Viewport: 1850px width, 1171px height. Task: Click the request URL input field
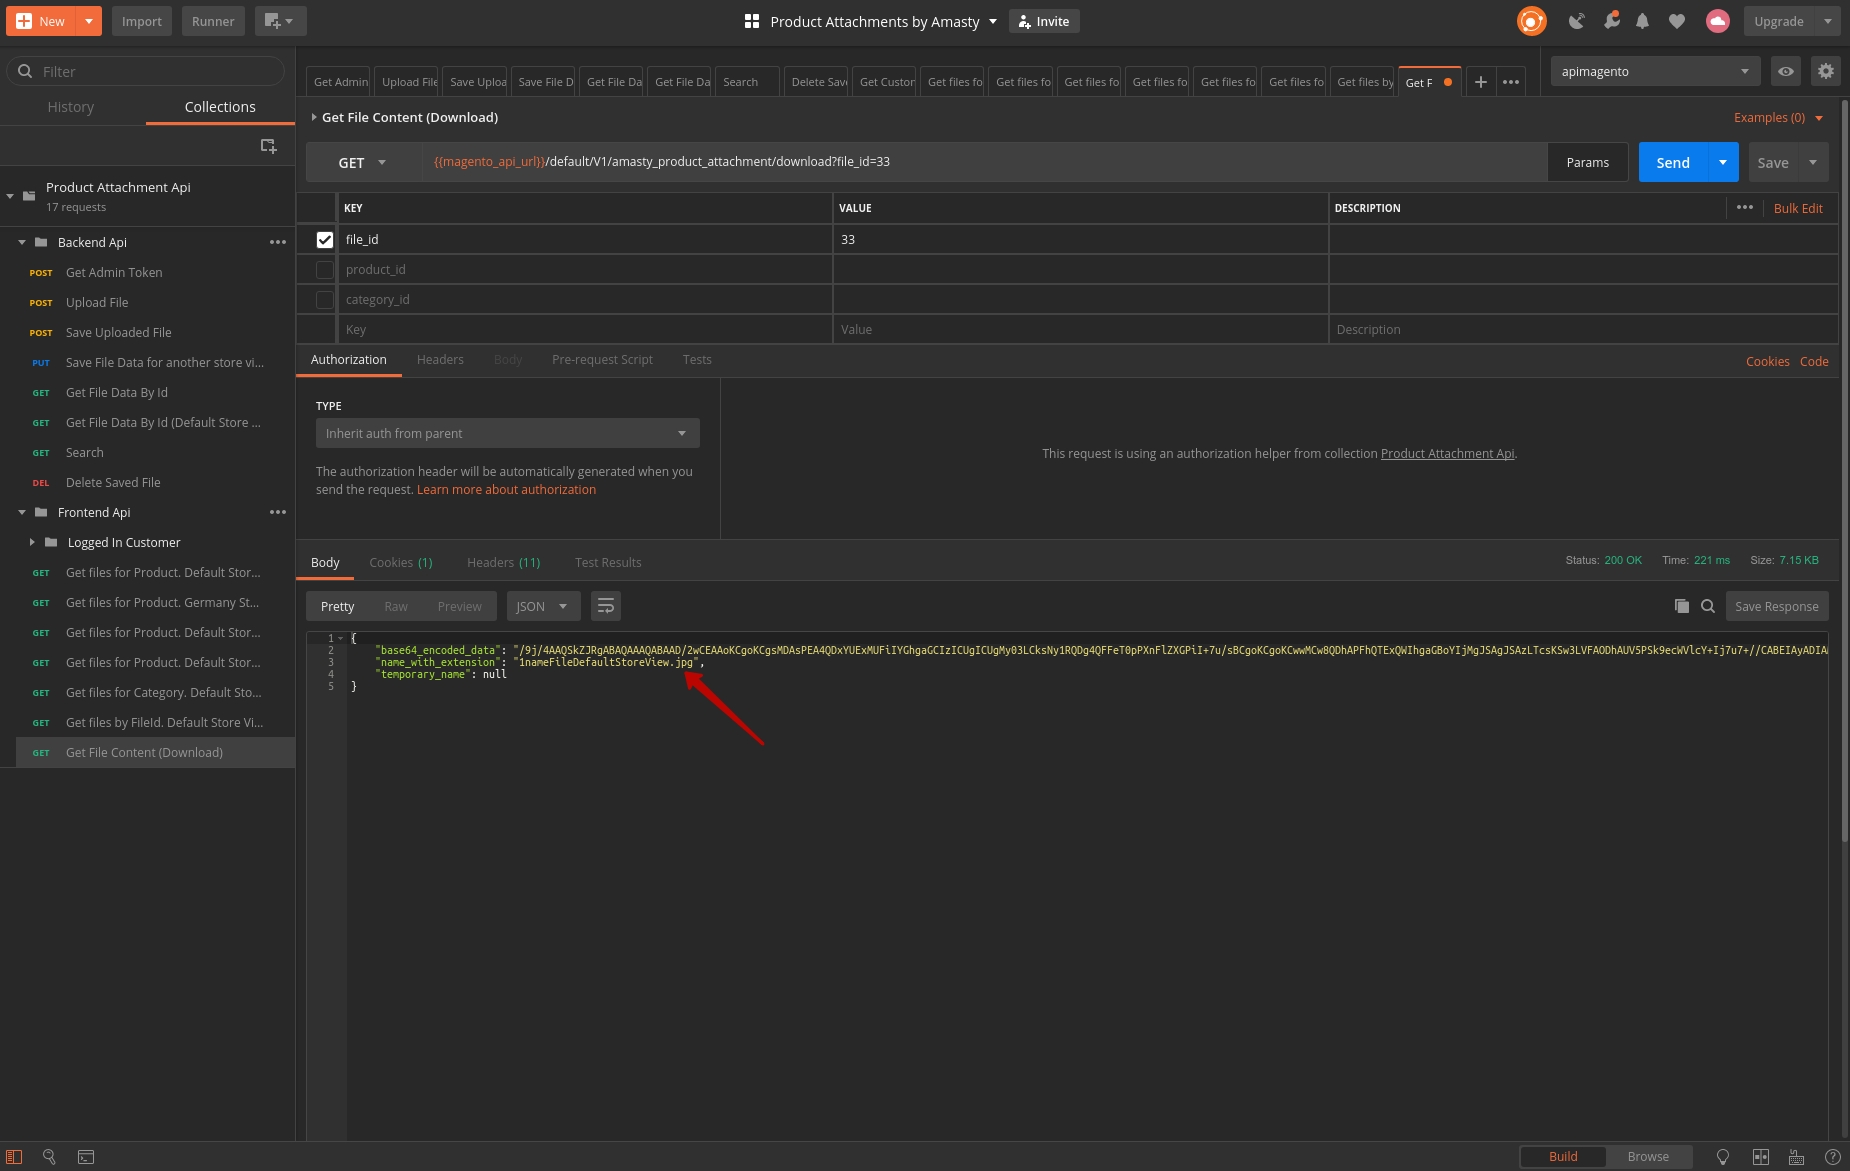pos(980,162)
